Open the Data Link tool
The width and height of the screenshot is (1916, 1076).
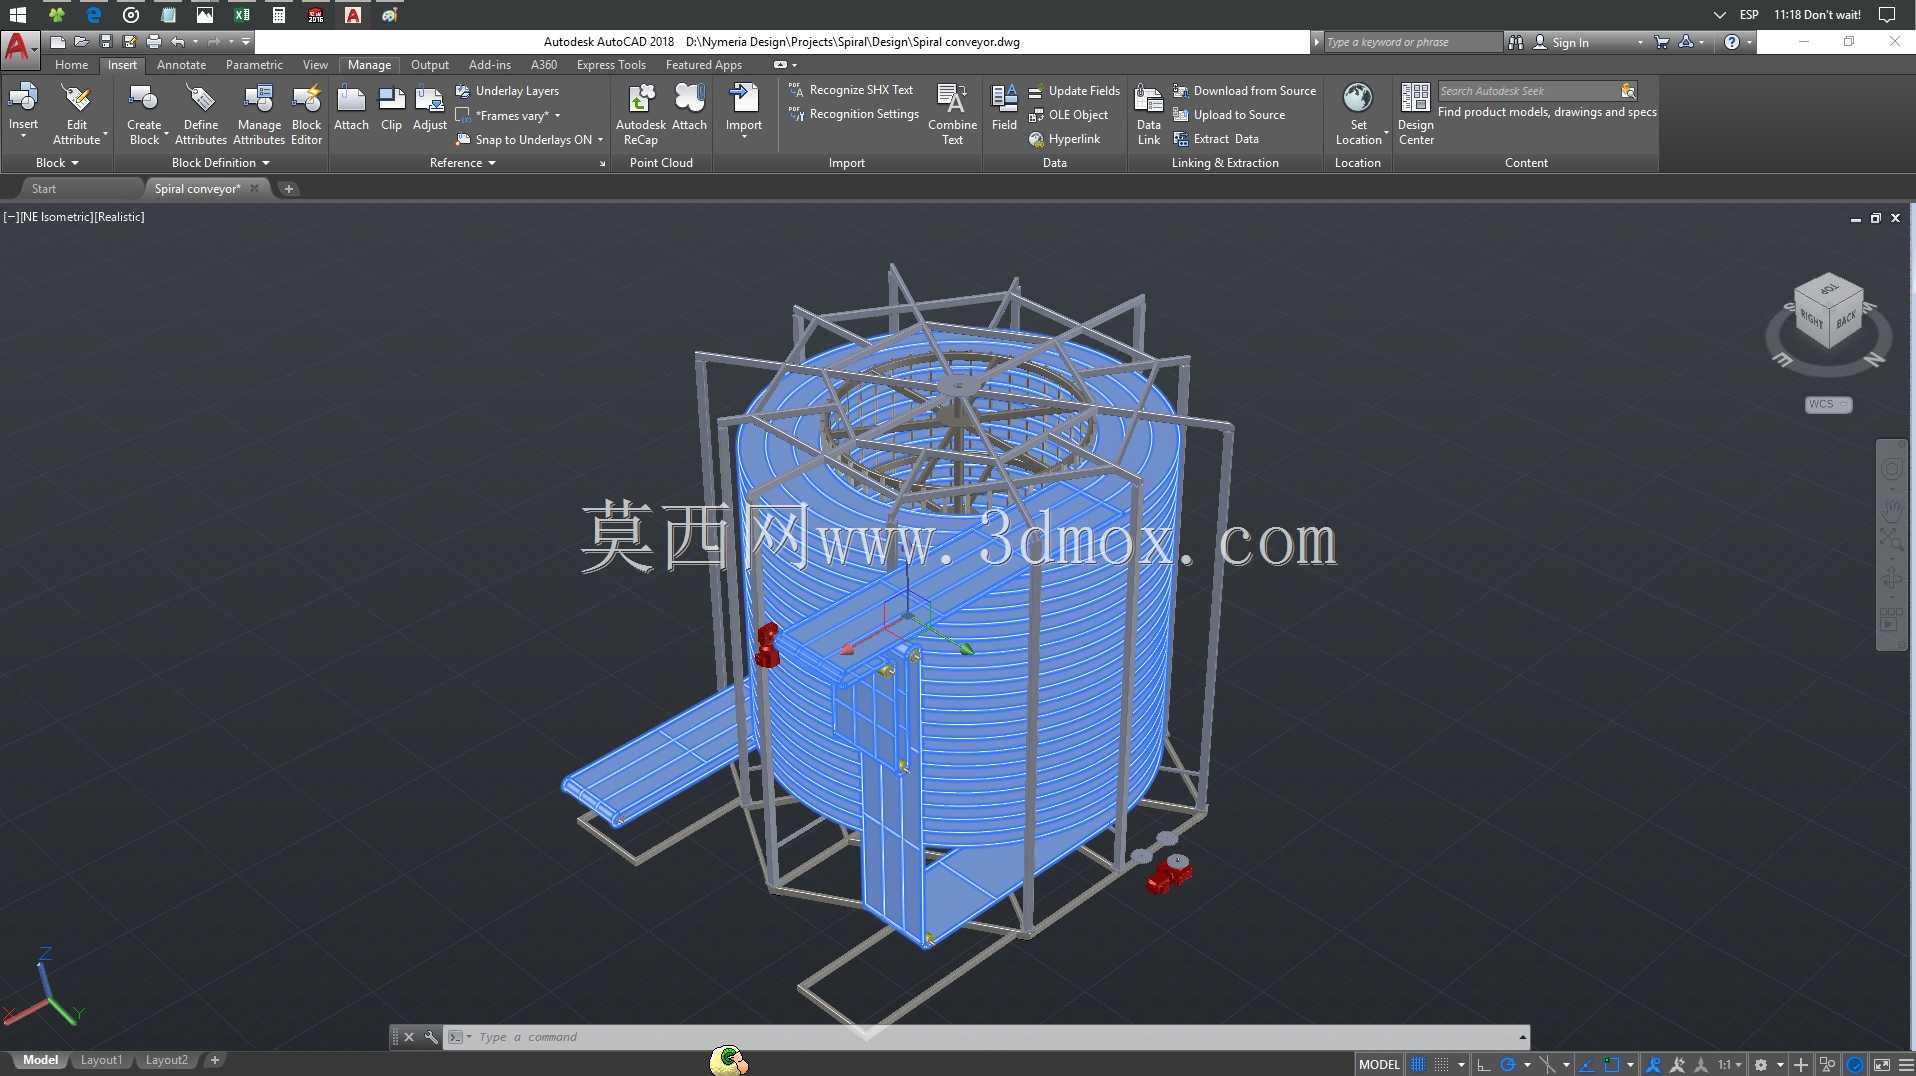click(x=1149, y=114)
